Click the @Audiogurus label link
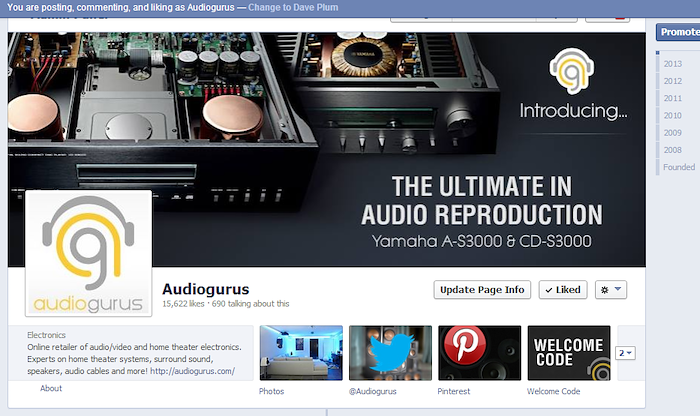This screenshot has height=416, width=700. point(373,391)
